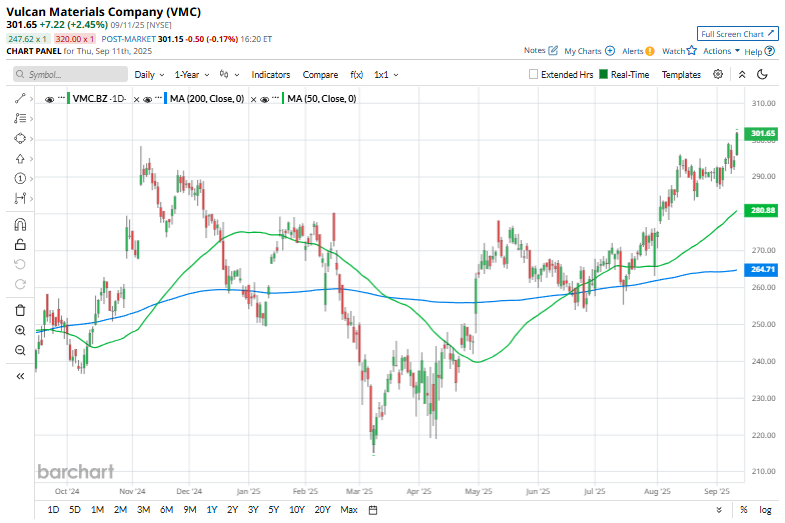The image size is (785, 523).
Task: Hide the MA 200 indicator
Action: click(x=147, y=100)
